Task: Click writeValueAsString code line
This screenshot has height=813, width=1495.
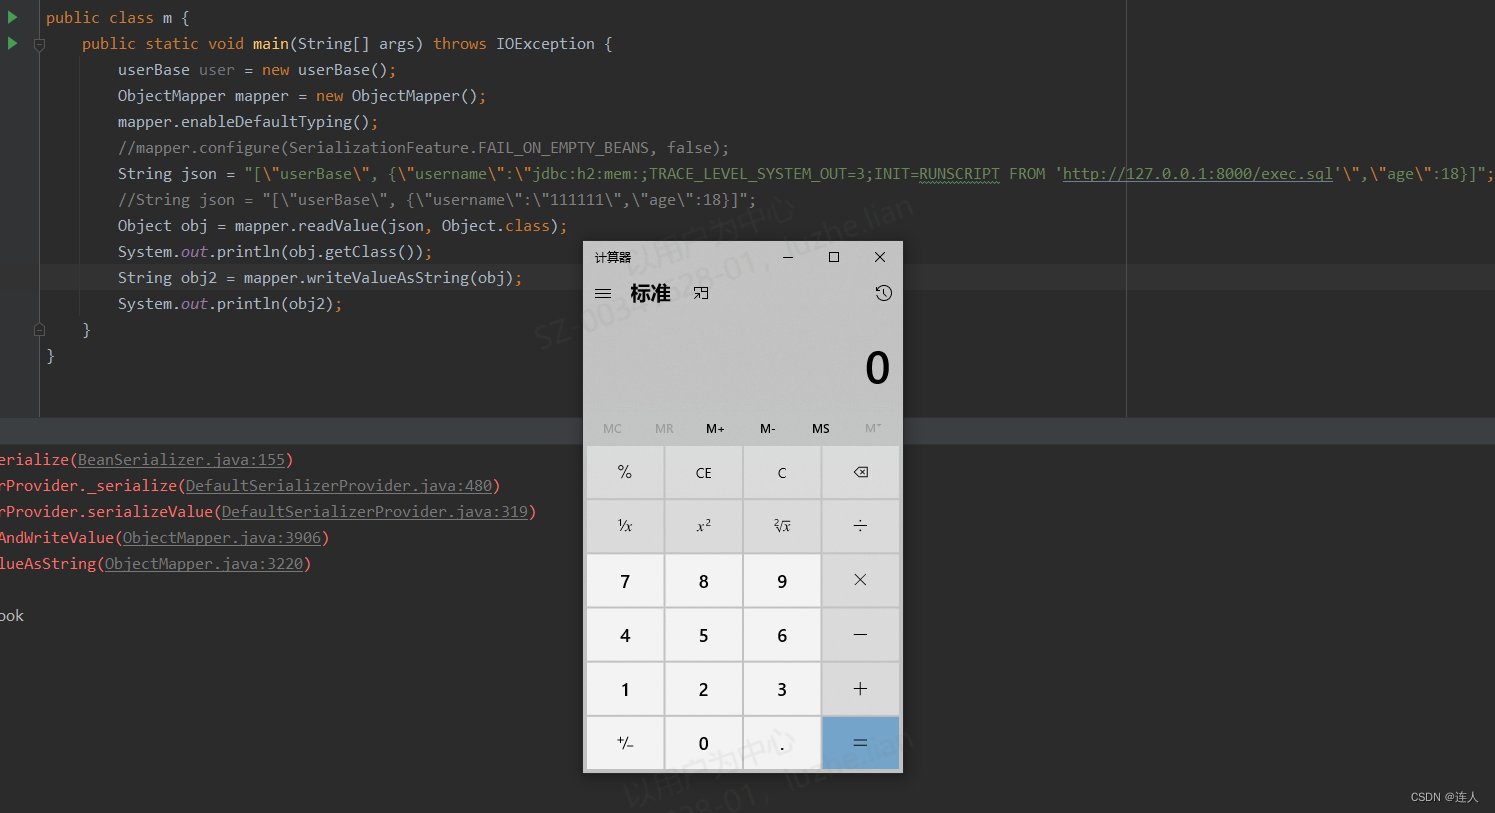Action: click(x=320, y=277)
